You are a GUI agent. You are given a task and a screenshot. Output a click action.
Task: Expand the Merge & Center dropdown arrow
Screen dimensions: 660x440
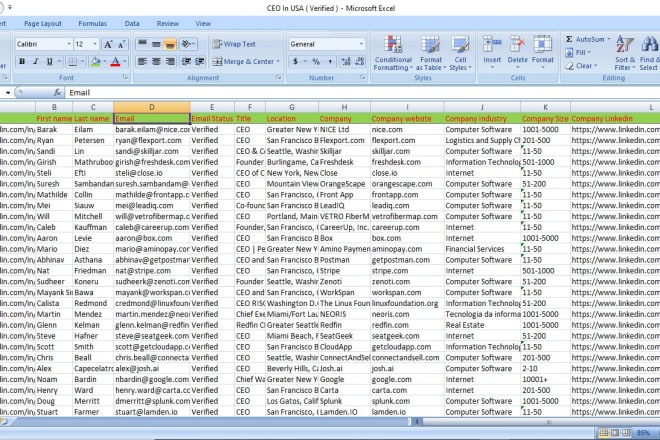click(x=278, y=61)
